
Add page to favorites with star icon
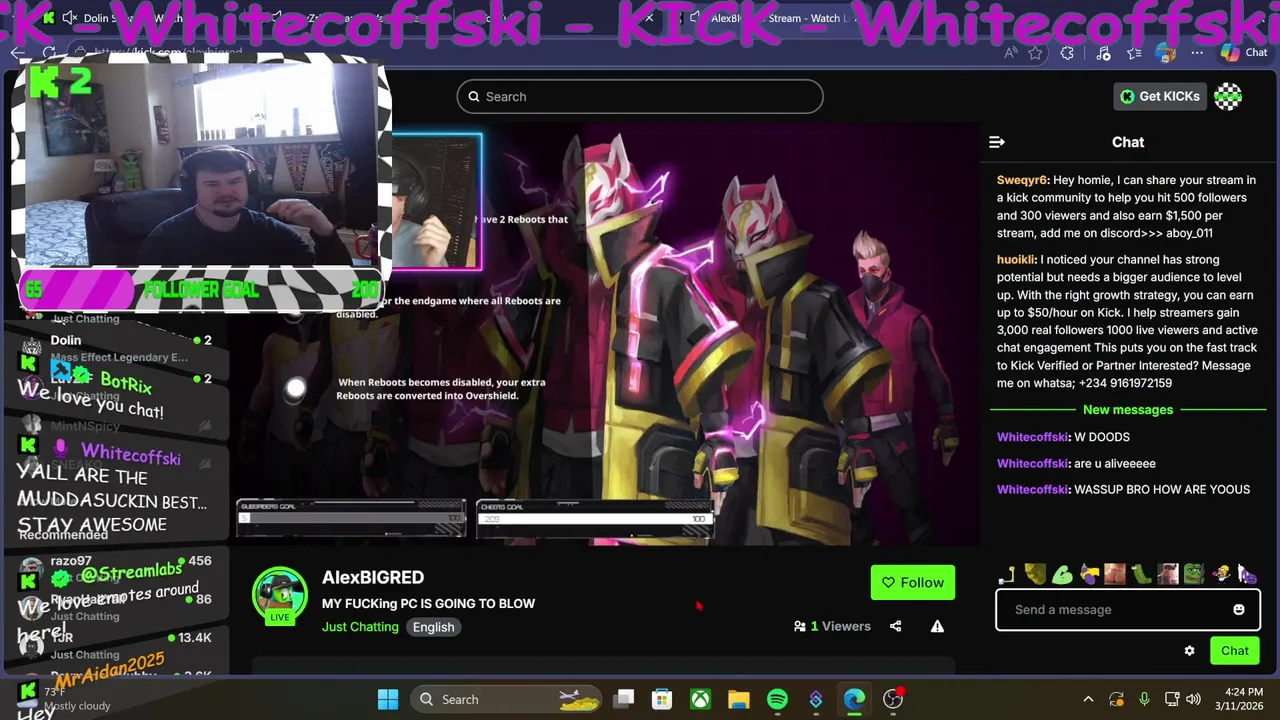click(x=1035, y=53)
